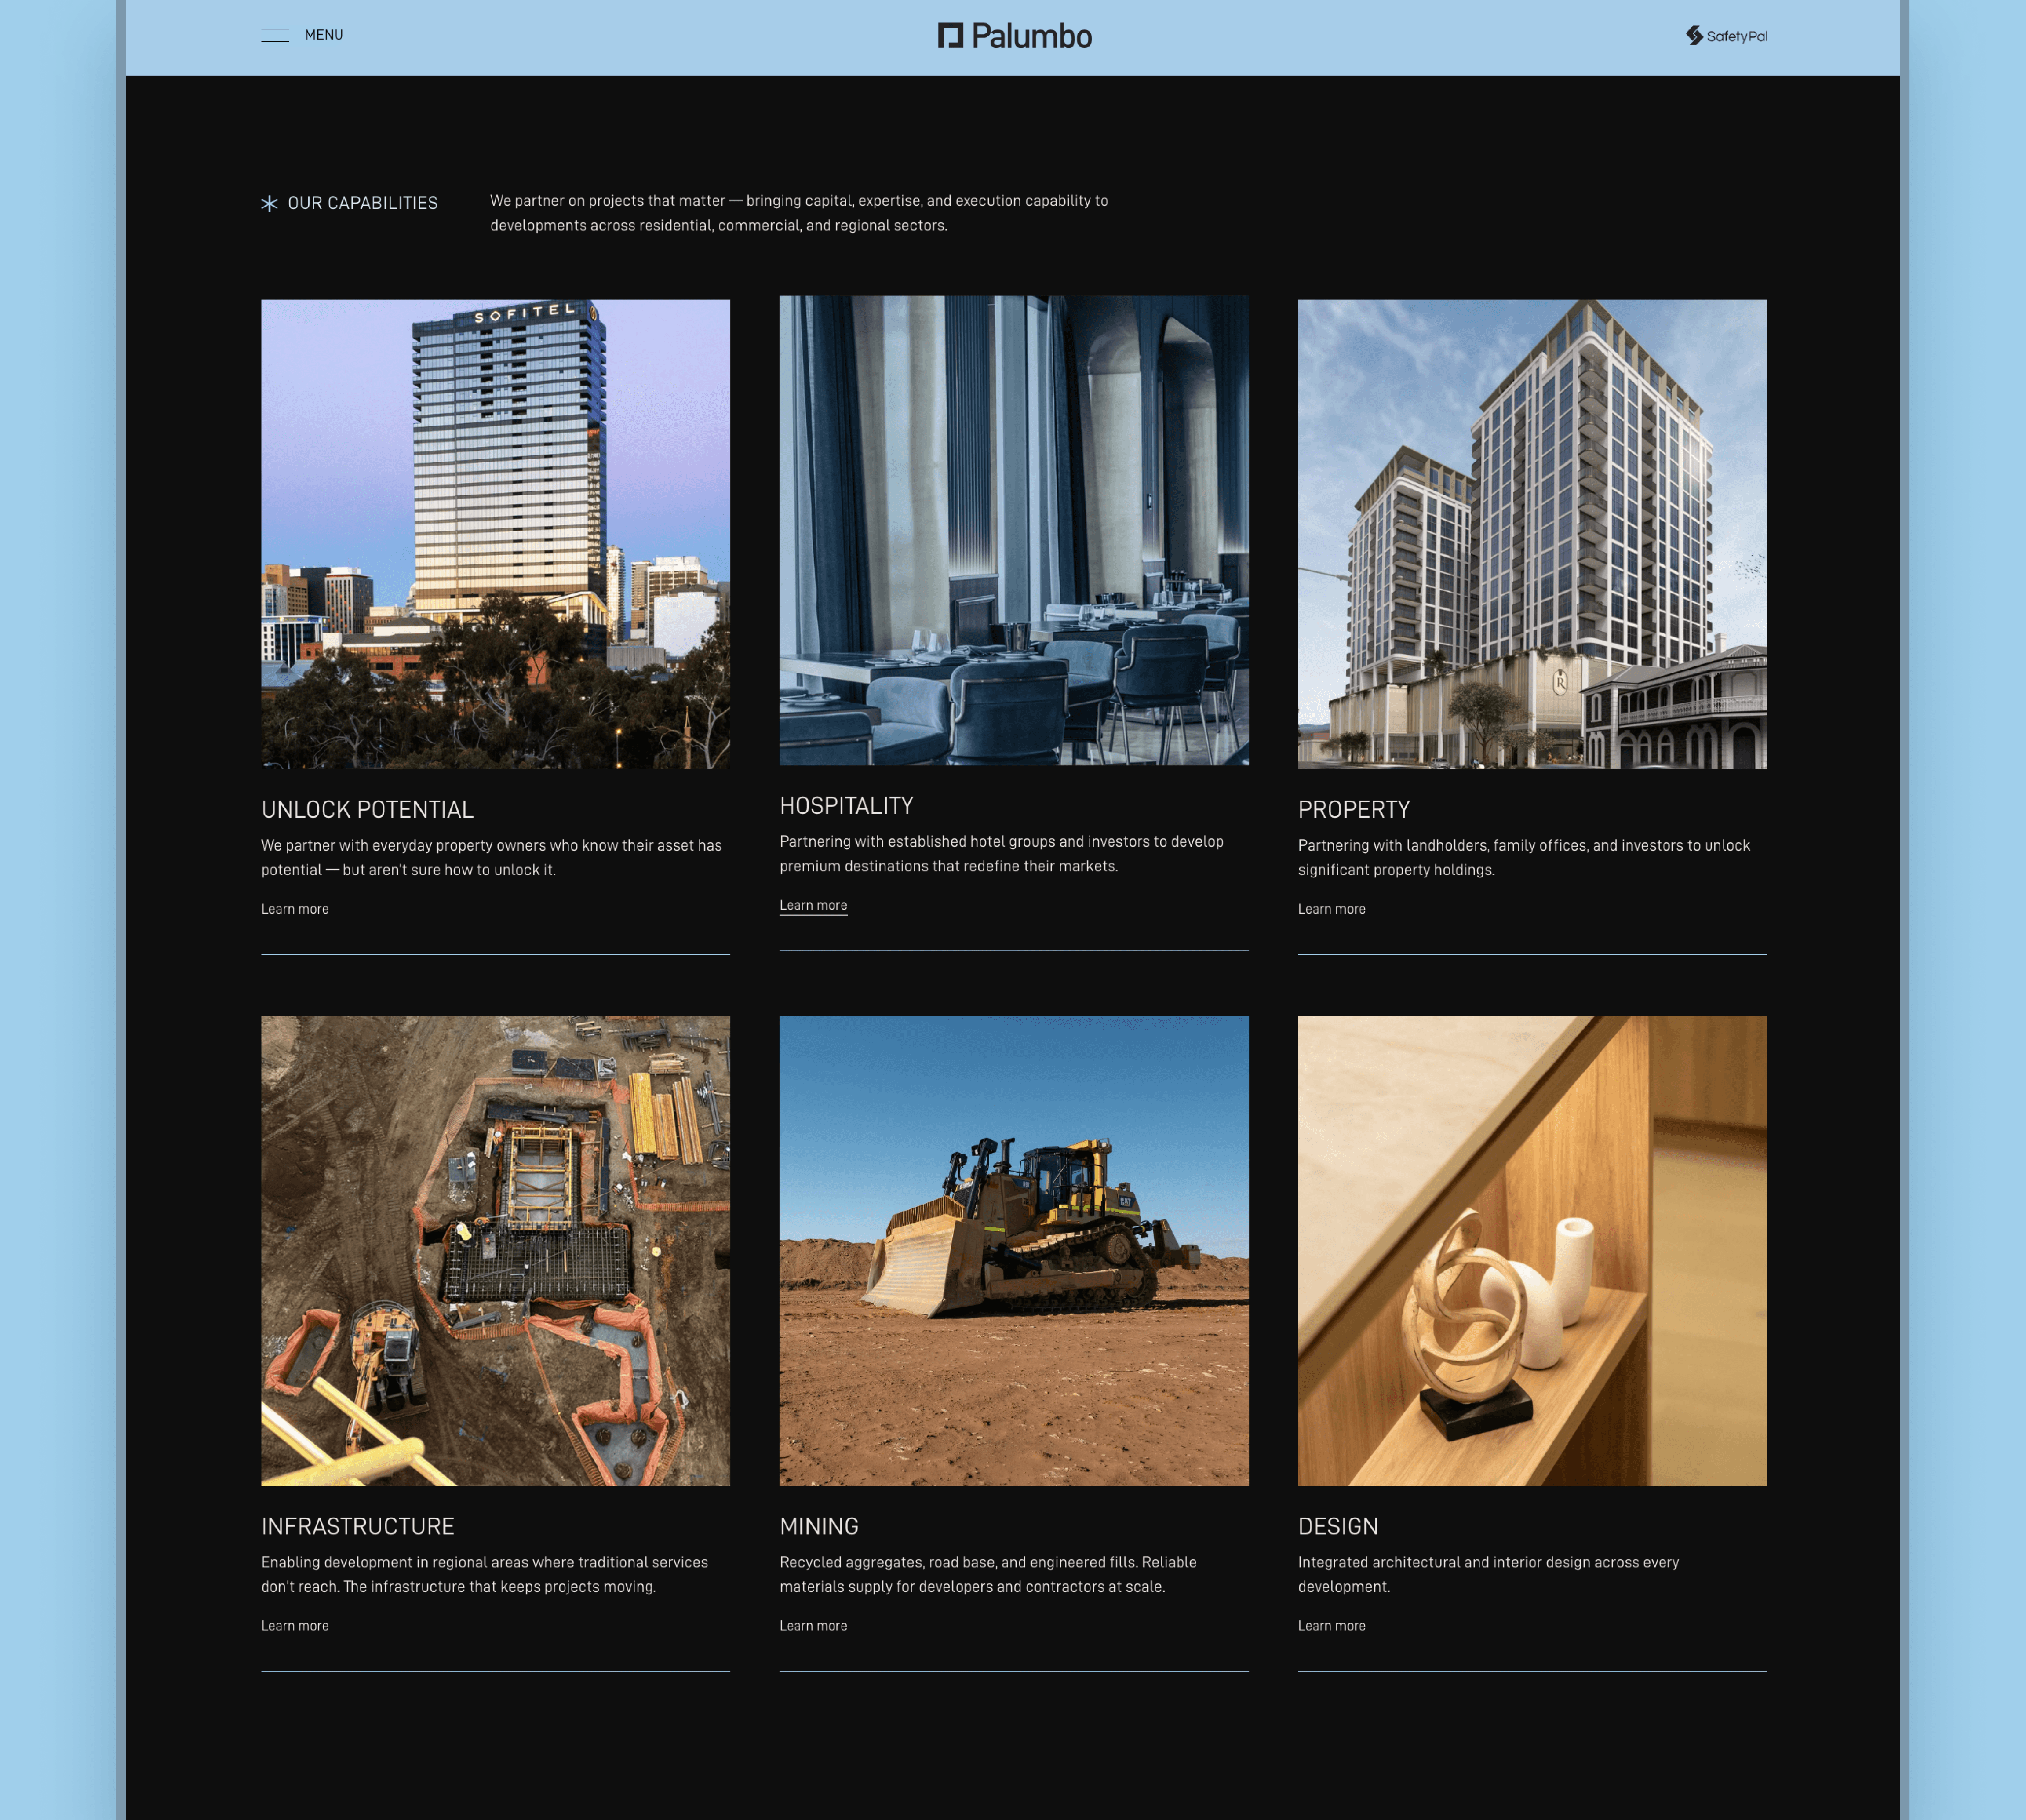The height and width of the screenshot is (1820, 2026).
Task: Open the hamburger menu icon
Action: [275, 35]
